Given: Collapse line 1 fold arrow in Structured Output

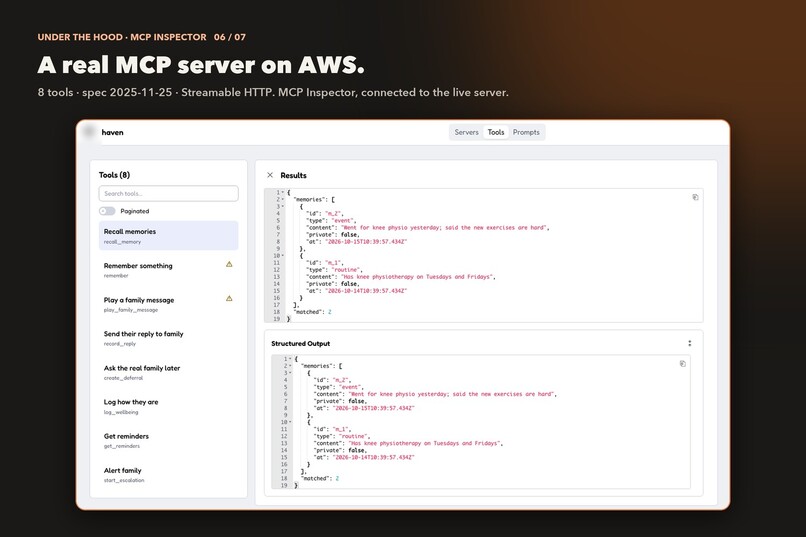Looking at the screenshot, I should click(290, 359).
